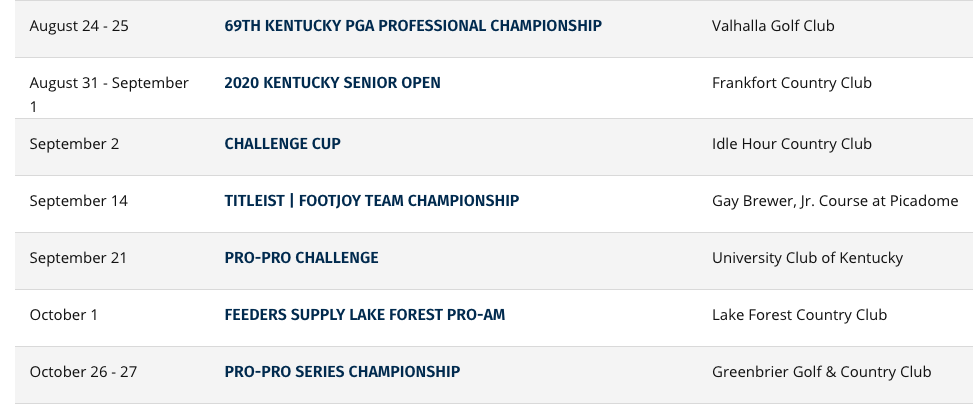Screen dimensions: 973x406
Task: Click Gay Brewer, Jr. Course at Picadome
Action: [x=835, y=201]
